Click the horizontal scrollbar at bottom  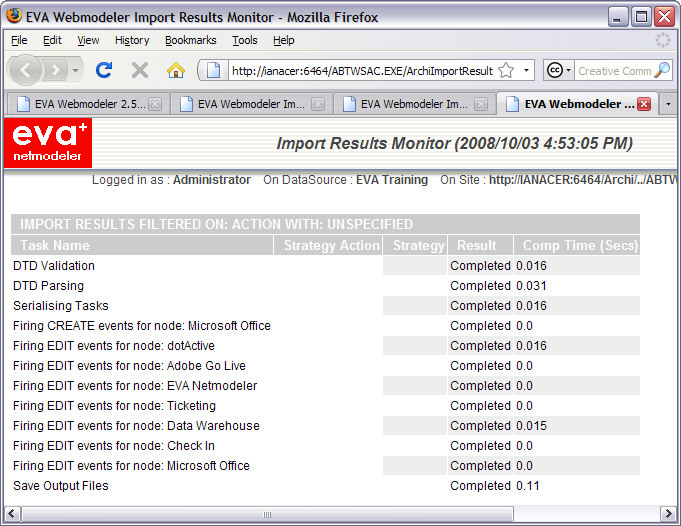[330, 513]
